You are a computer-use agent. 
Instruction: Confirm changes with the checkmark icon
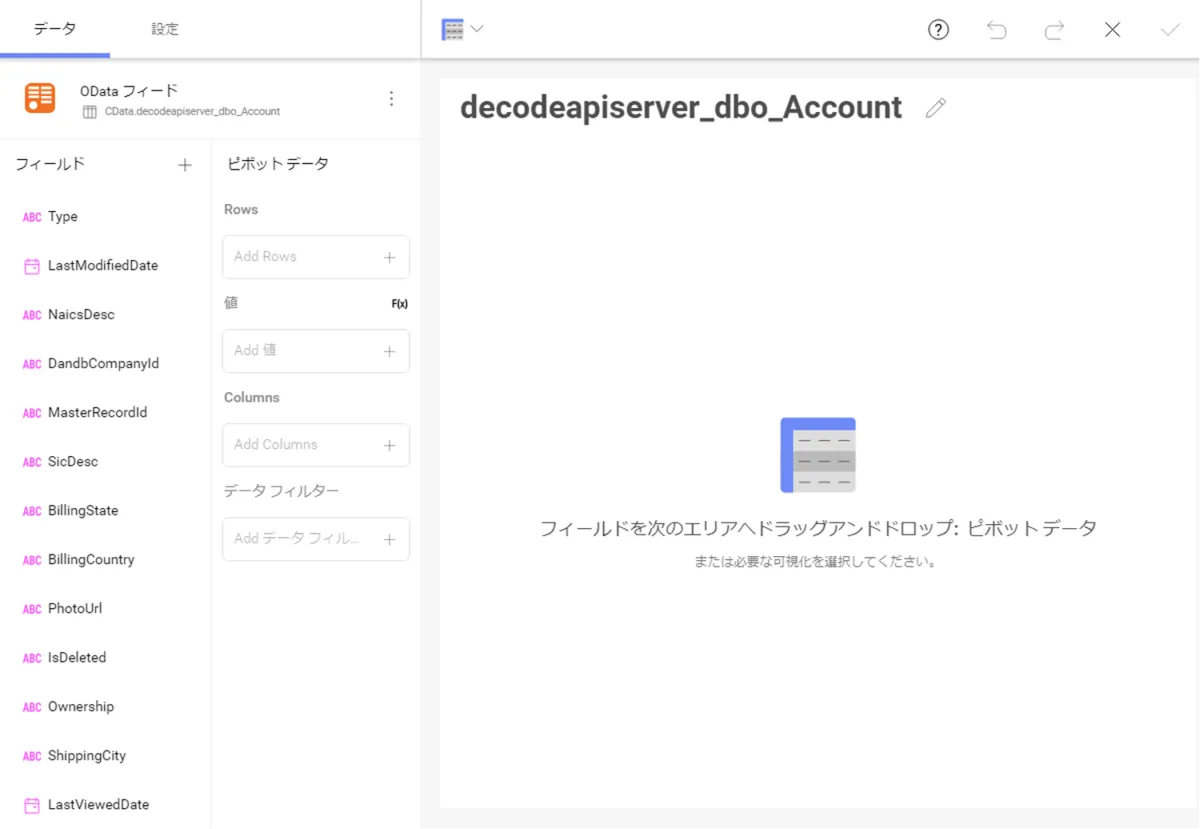point(1170,30)
